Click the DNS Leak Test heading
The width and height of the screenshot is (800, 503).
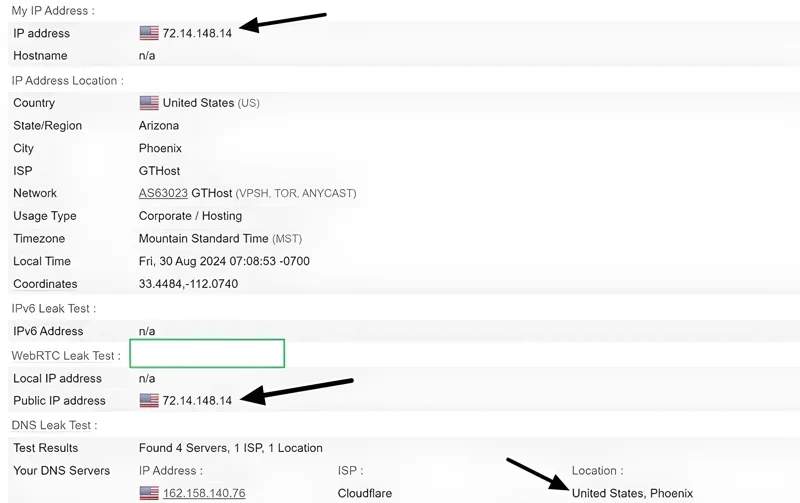click(x=54, y=425)
